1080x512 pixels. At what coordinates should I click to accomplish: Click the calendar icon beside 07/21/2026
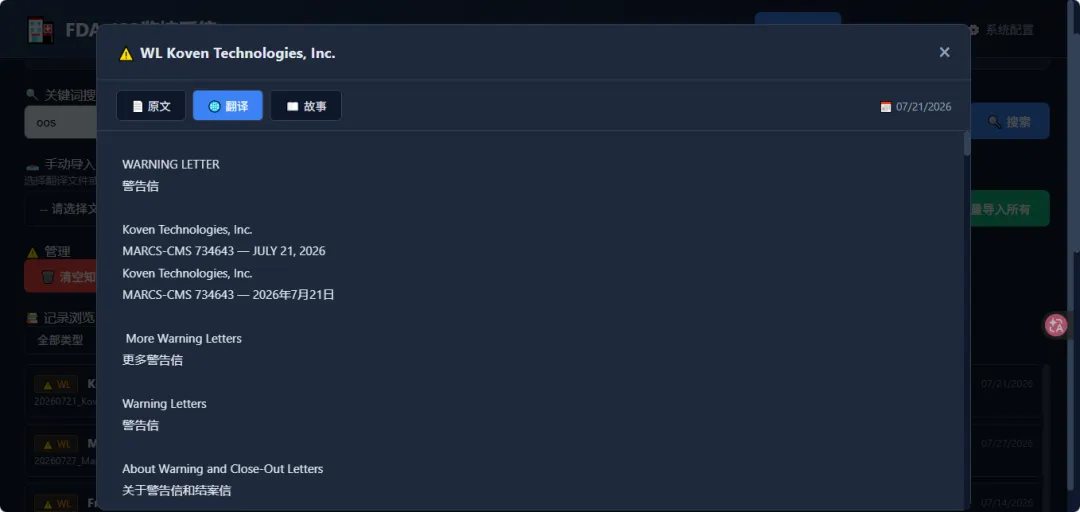coord(886,107)
